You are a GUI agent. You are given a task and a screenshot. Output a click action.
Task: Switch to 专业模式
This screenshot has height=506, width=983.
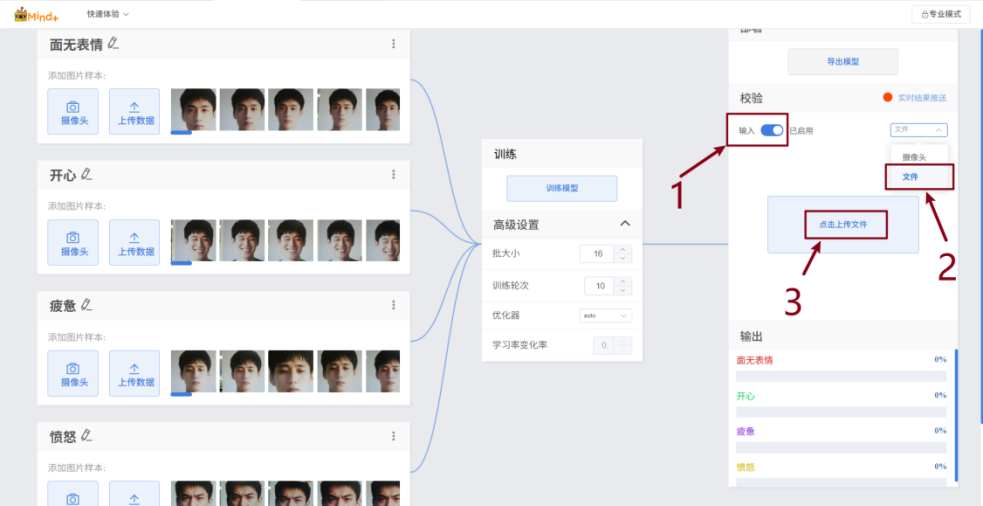(940, 14)
